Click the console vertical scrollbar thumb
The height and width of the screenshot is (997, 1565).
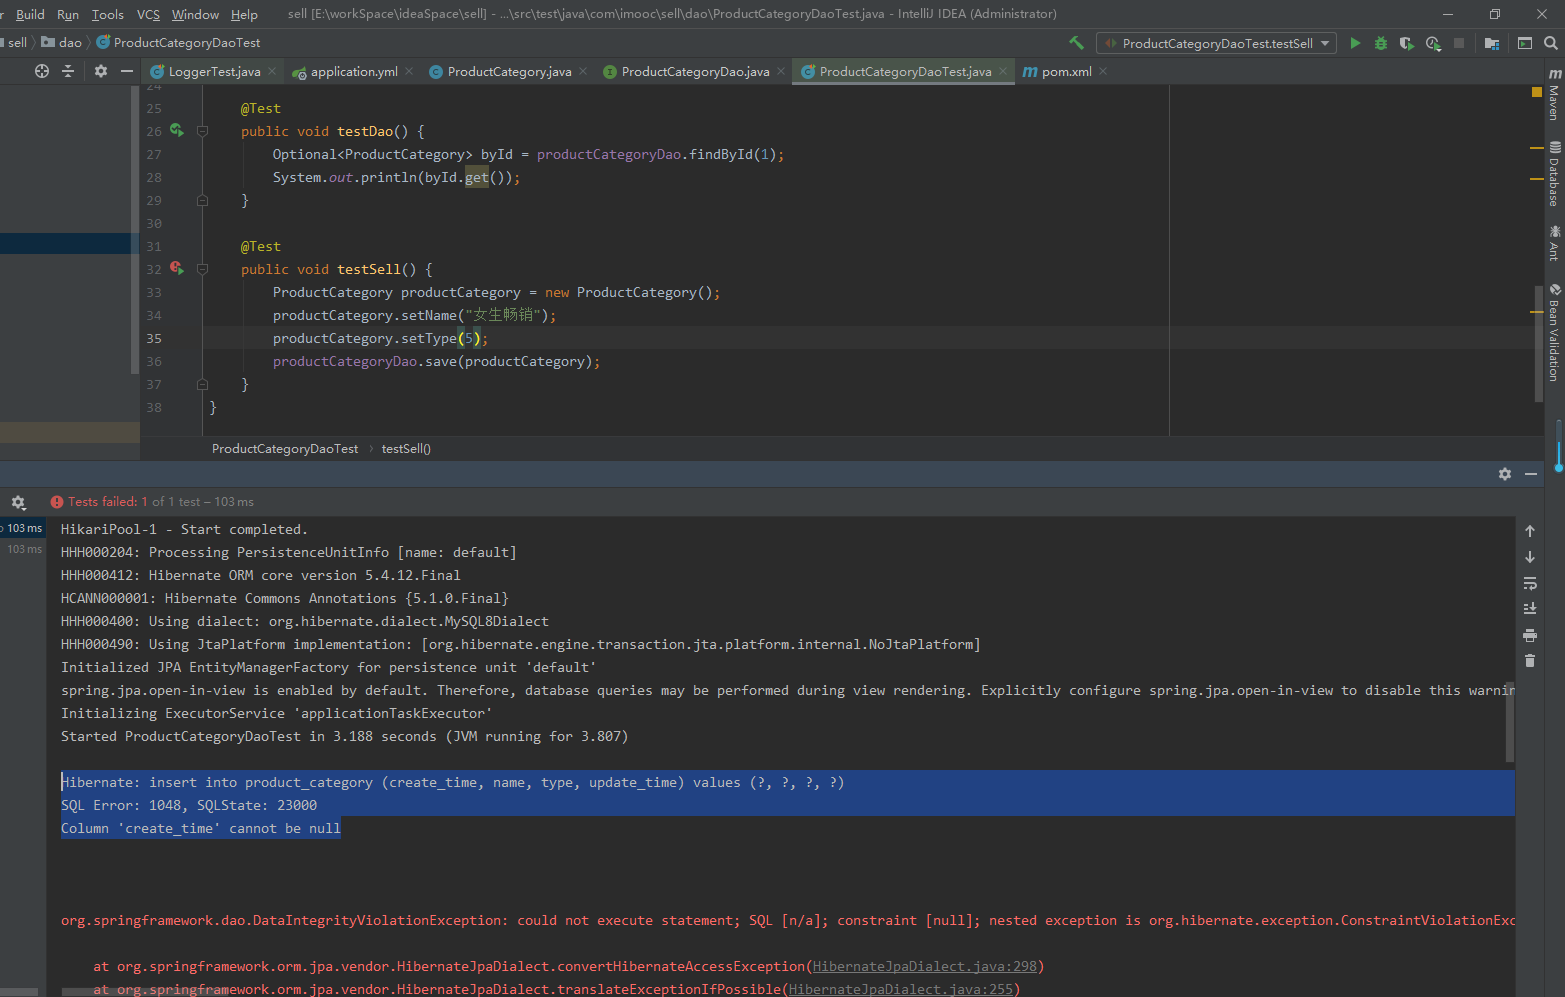1510,722
